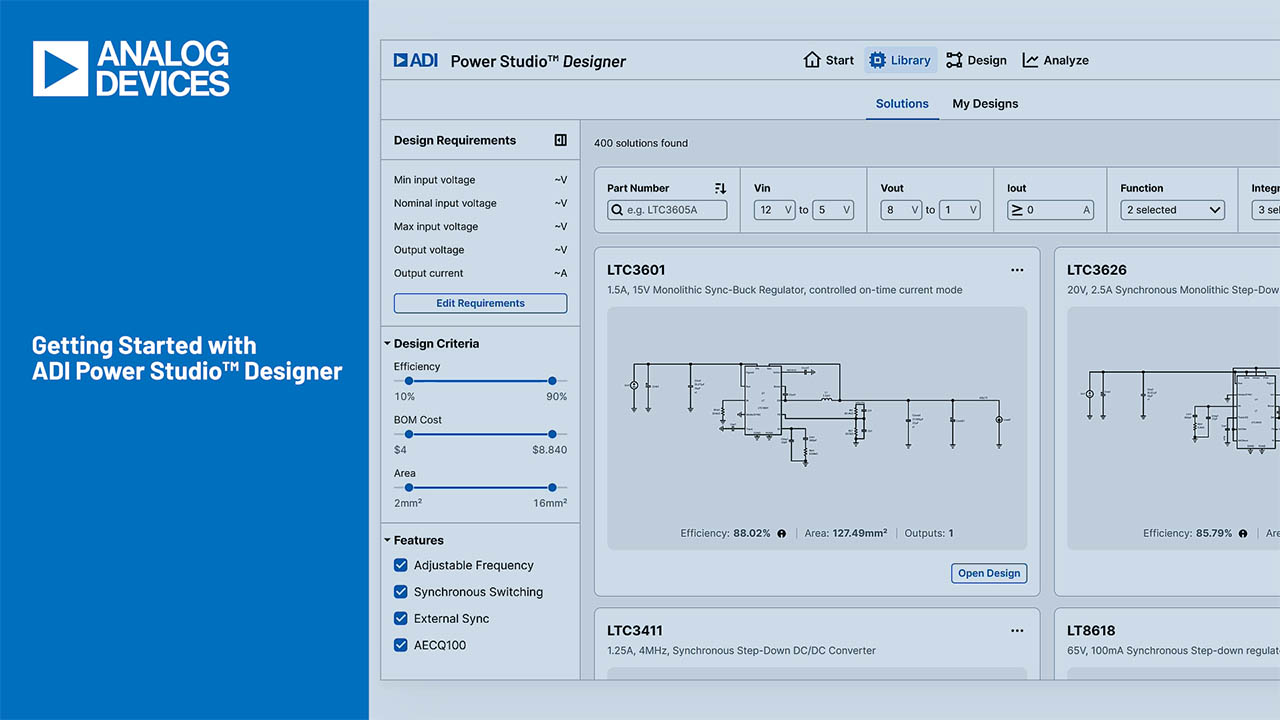Open the three-dot menu on the LTC3601 card
This screenshot has width=1280, height=720.
(x=1017, y=270)
